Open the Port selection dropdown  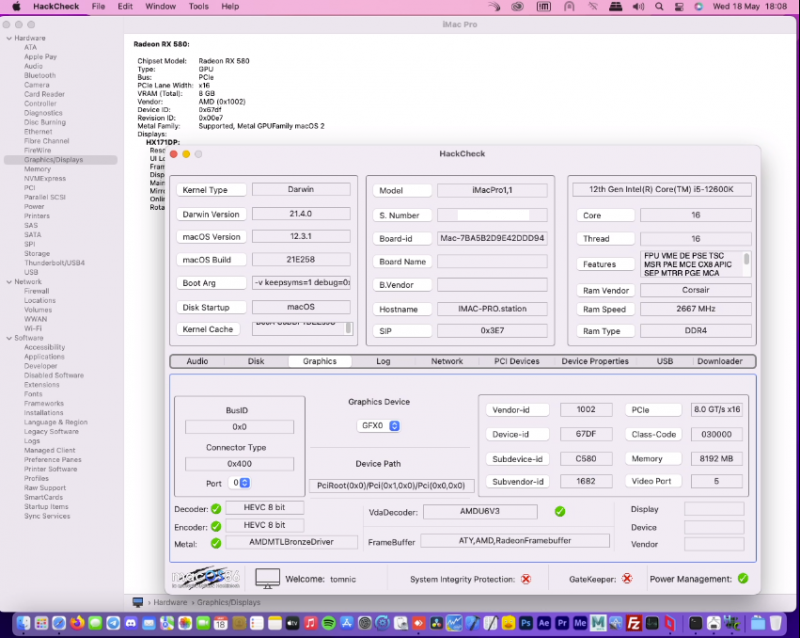tap(240, 483)
